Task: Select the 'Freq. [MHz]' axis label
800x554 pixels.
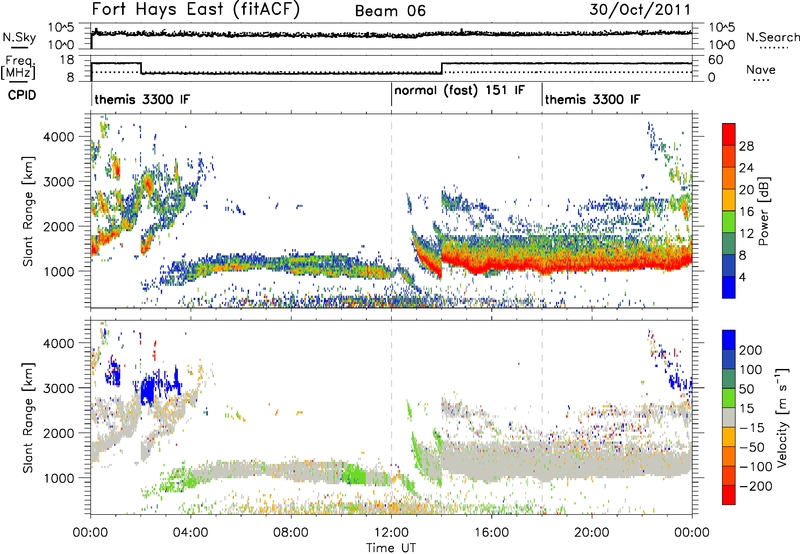Action: [x=18, y=68]
